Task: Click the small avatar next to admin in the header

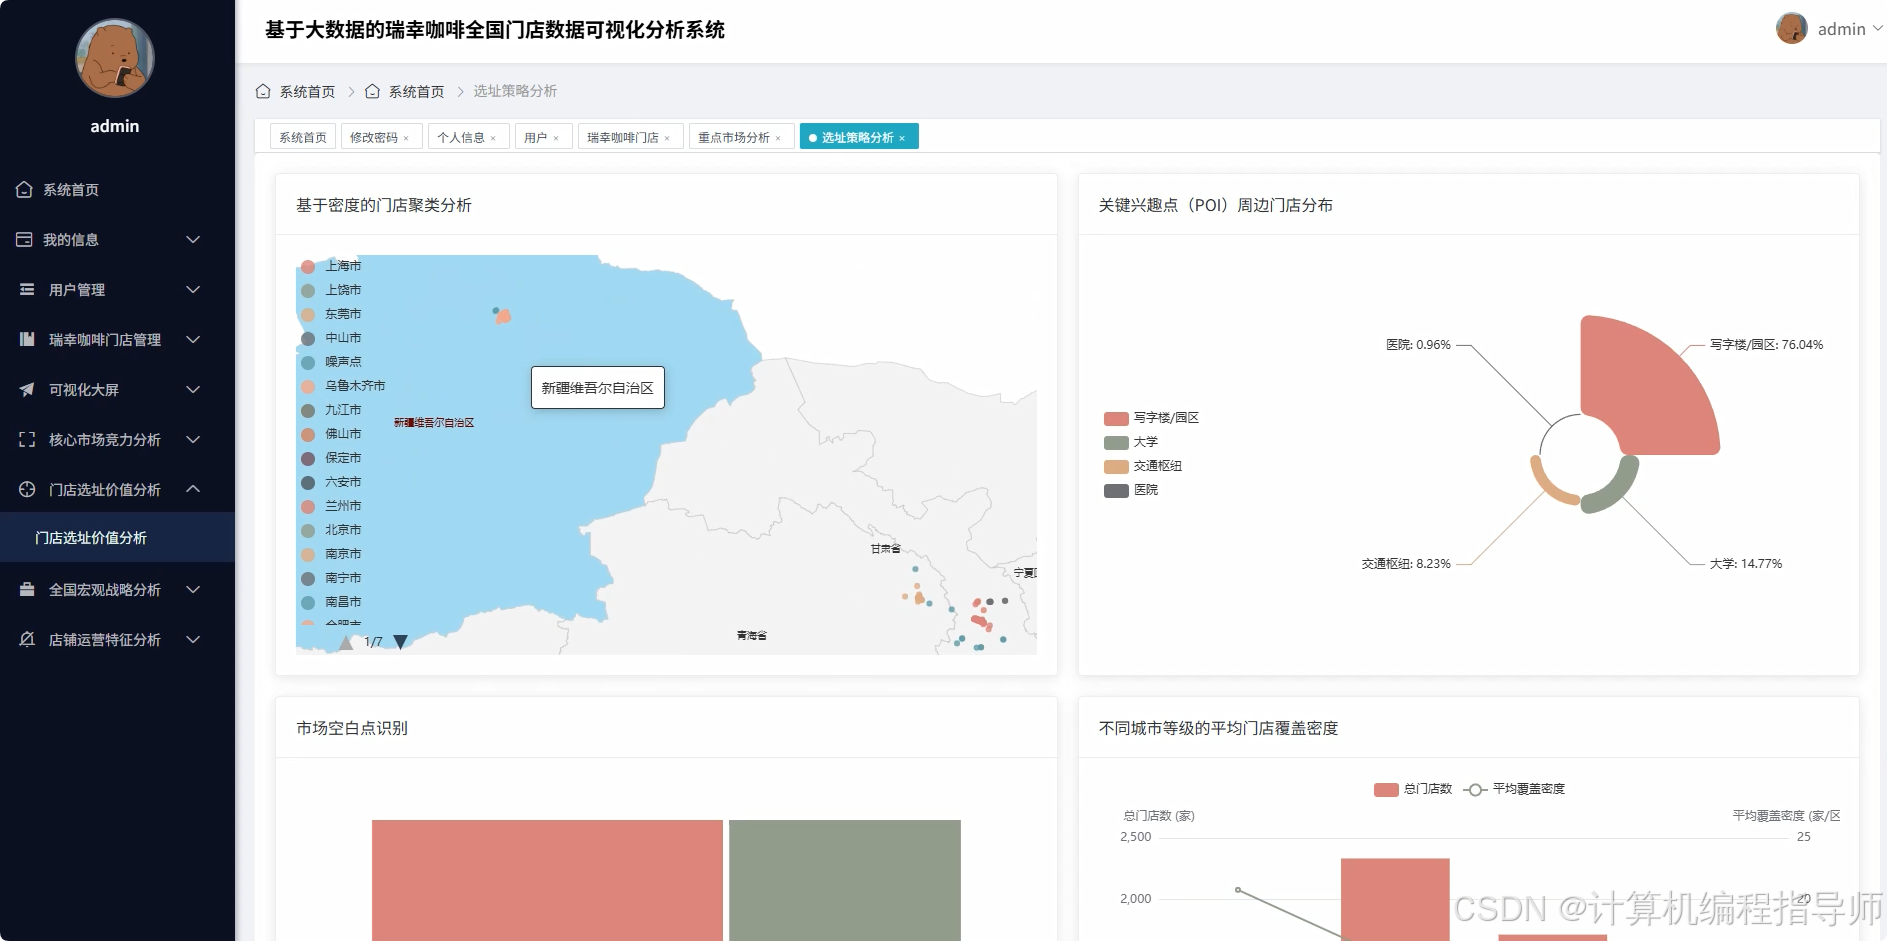Action: coord(1791,28)
